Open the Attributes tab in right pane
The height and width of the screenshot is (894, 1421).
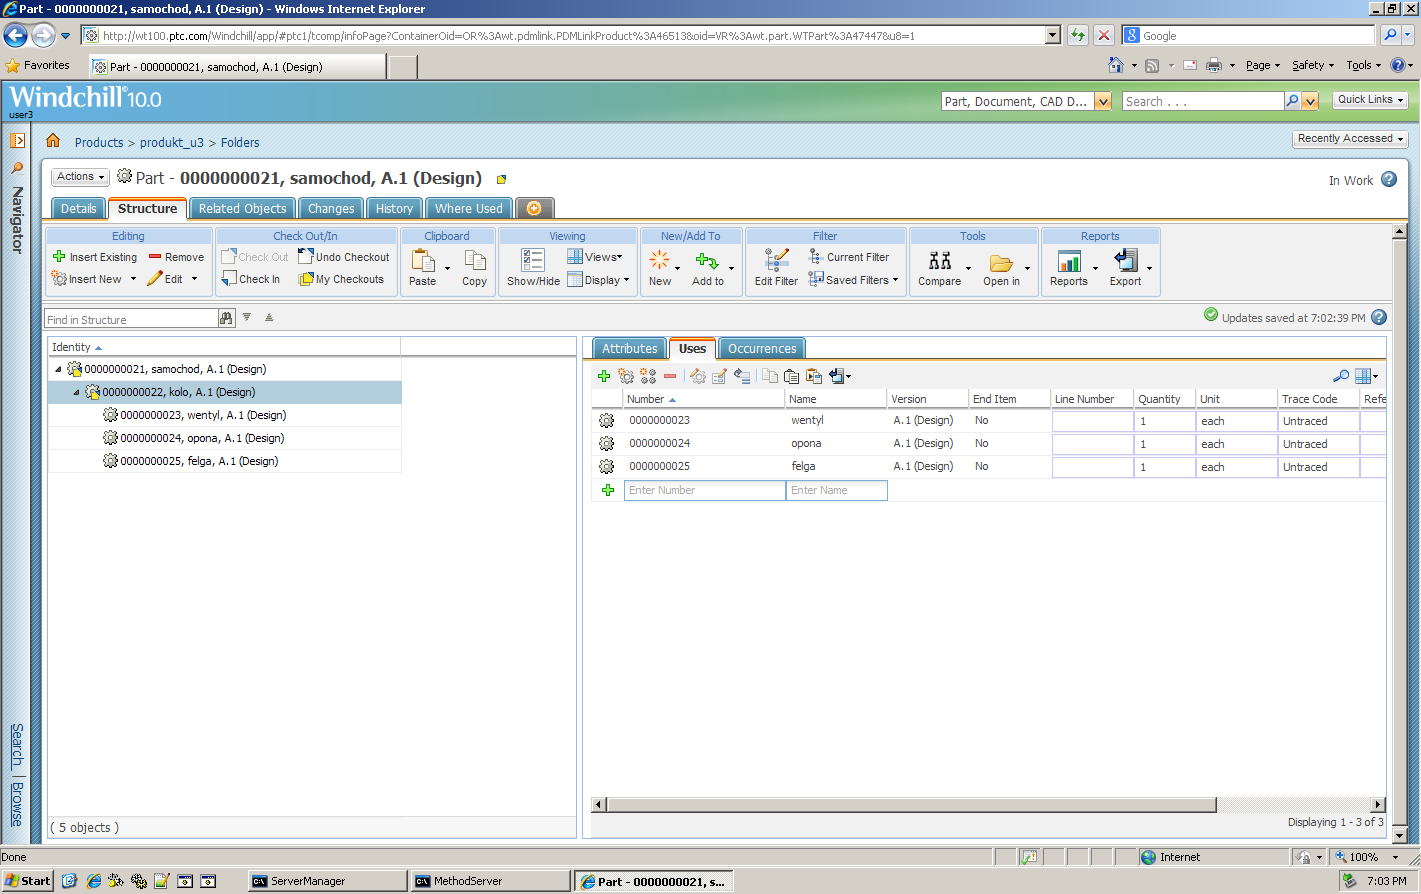point(630,348)
